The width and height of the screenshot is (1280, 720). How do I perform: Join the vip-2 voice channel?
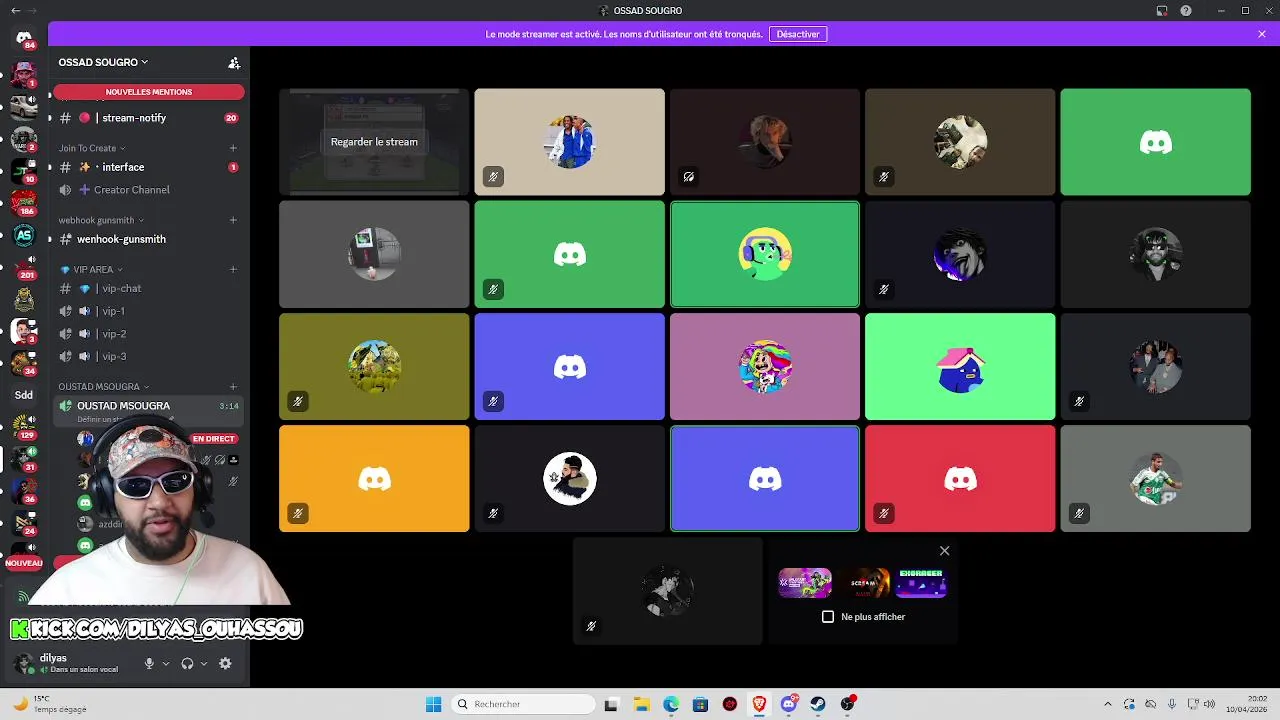pyautogui.click(x=148, y=334)
